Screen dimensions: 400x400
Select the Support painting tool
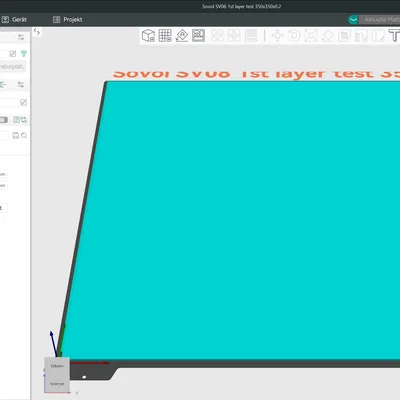pyautogui.click(x=361, y=35)
